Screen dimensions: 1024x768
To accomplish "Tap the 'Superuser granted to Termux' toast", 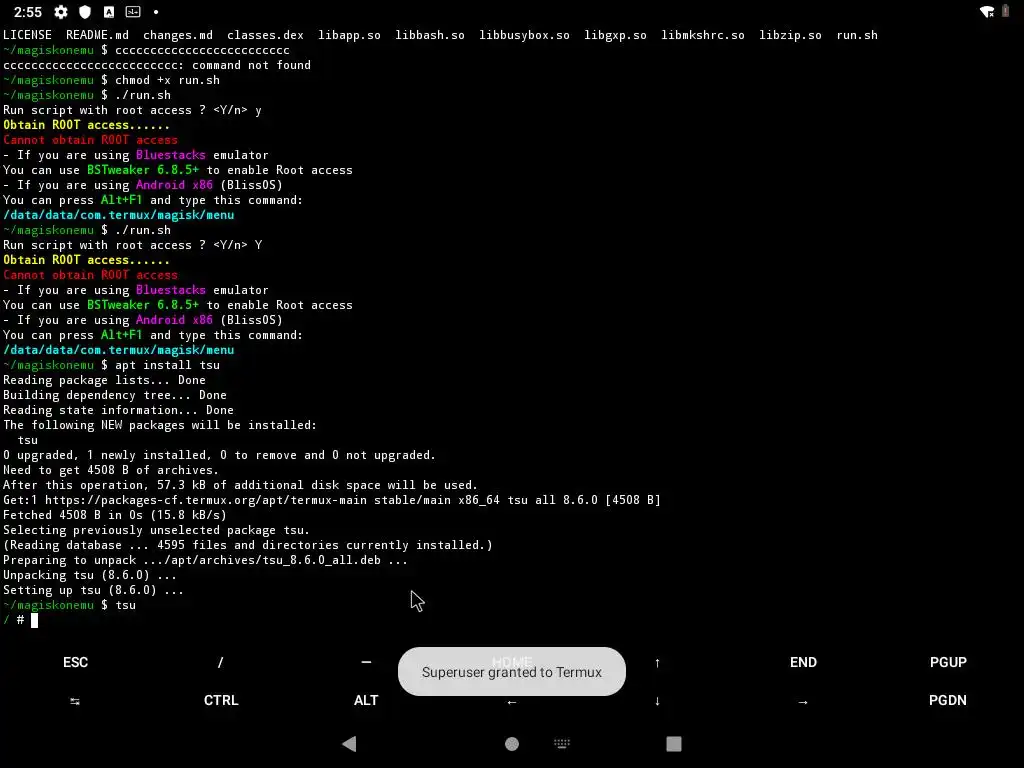I will coord(512,672).
